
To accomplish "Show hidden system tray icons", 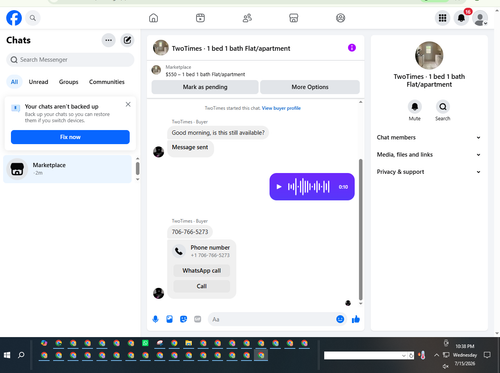I will [436, 355].
